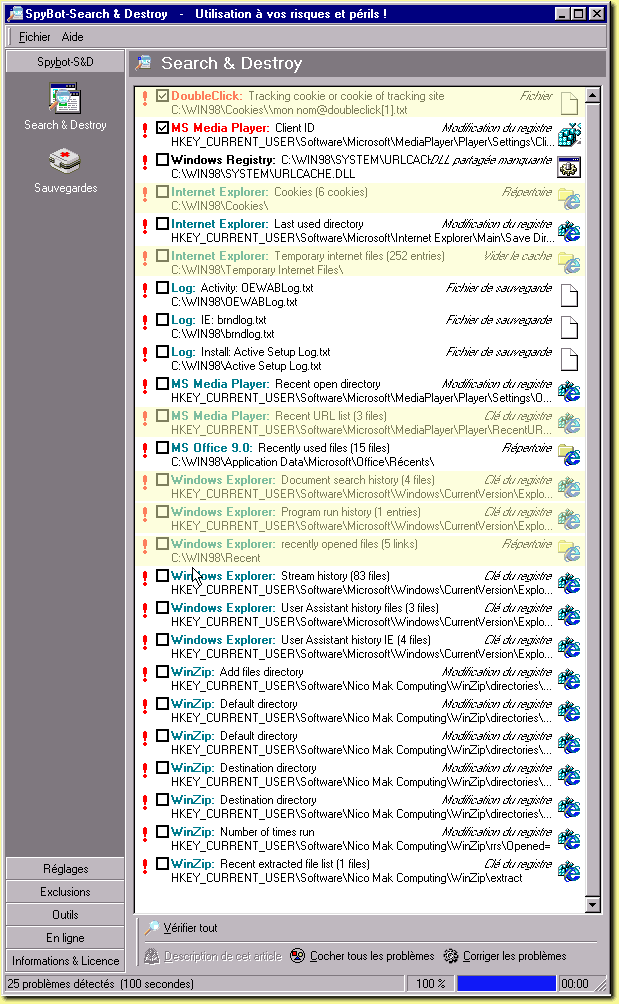Click Description de cet article
Image resolution: width=619 pixels, height=1004 pixels.
[213, 956]
